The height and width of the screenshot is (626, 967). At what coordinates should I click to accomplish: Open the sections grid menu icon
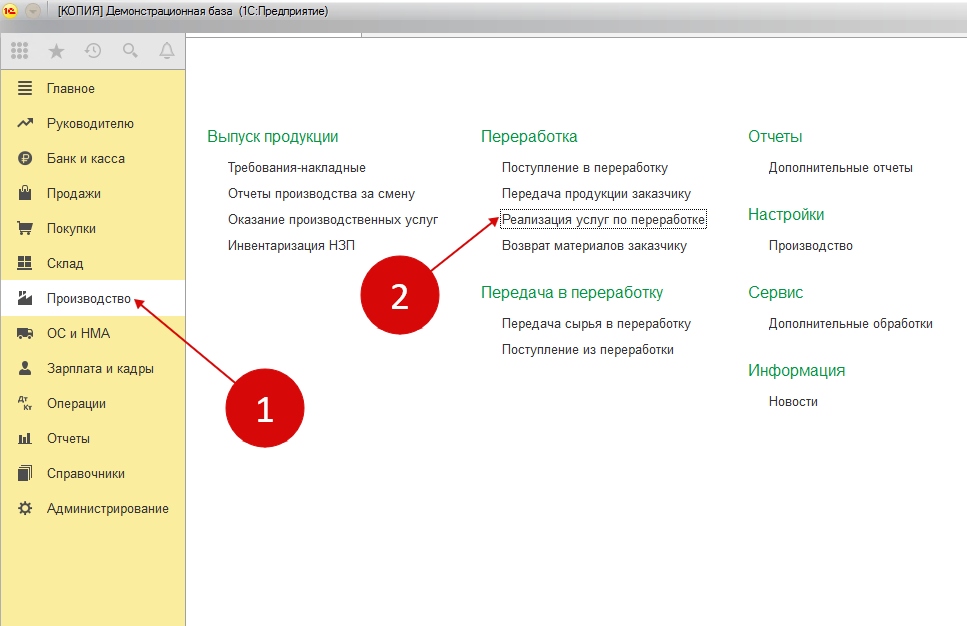click(x=19, y=51)
